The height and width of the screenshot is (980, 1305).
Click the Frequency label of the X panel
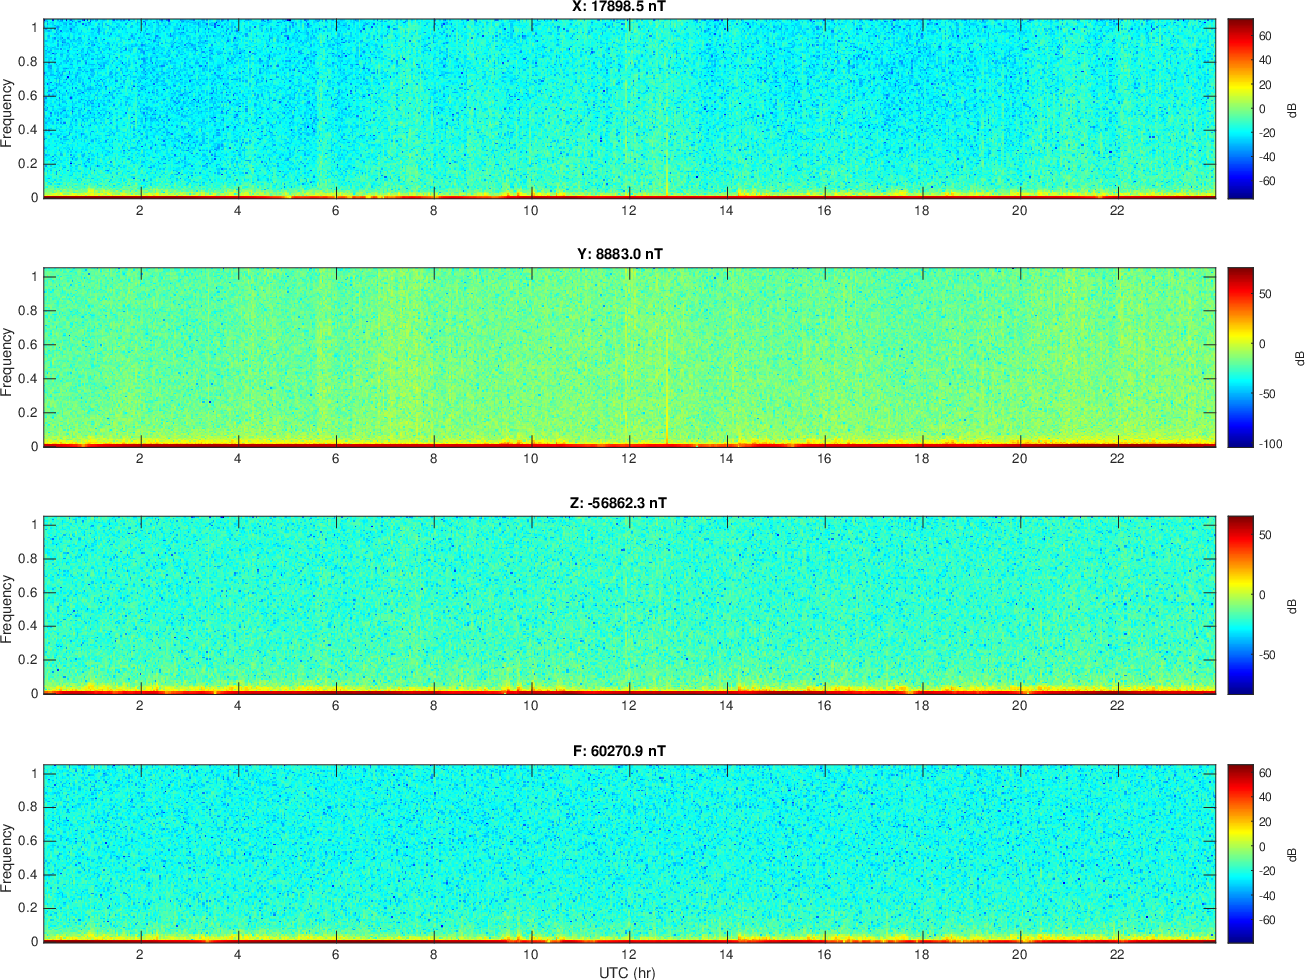coord(8,113)
